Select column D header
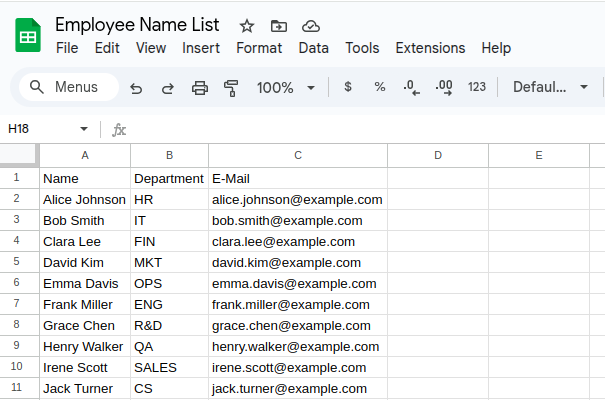The width and height of the screenshot is (605, 400). [x=438, y=155]
